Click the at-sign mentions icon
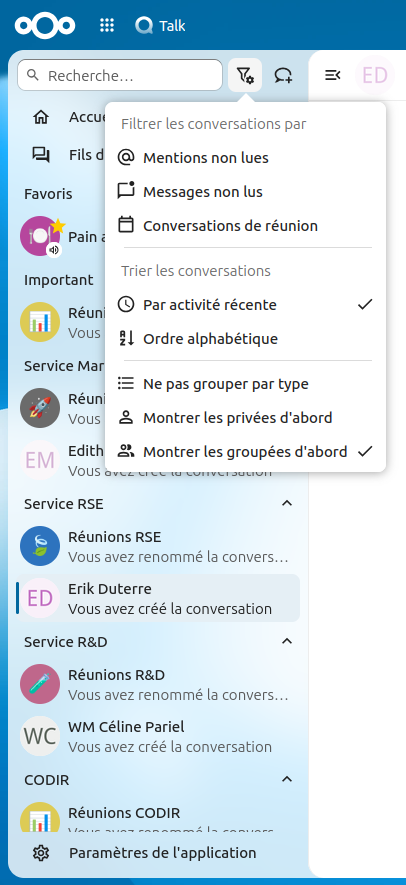Screen dimensions: 406x885 [125, 157]
